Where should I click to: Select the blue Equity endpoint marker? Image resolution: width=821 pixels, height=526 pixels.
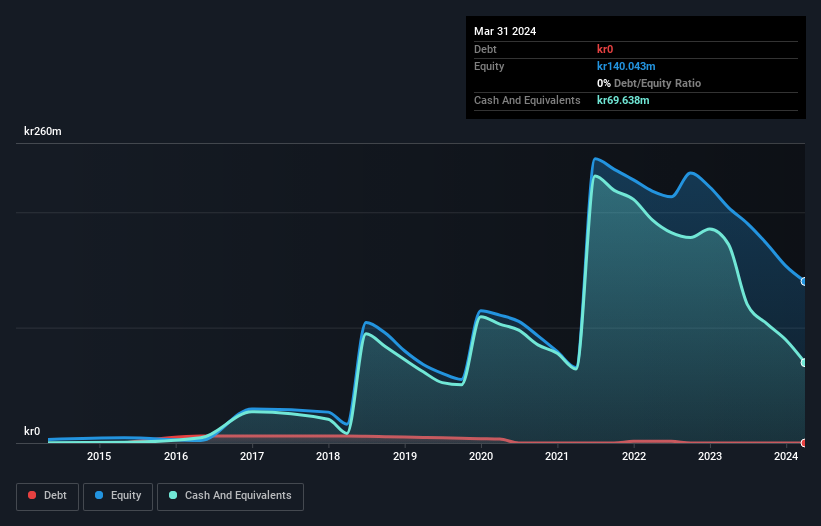coord(804,282)
